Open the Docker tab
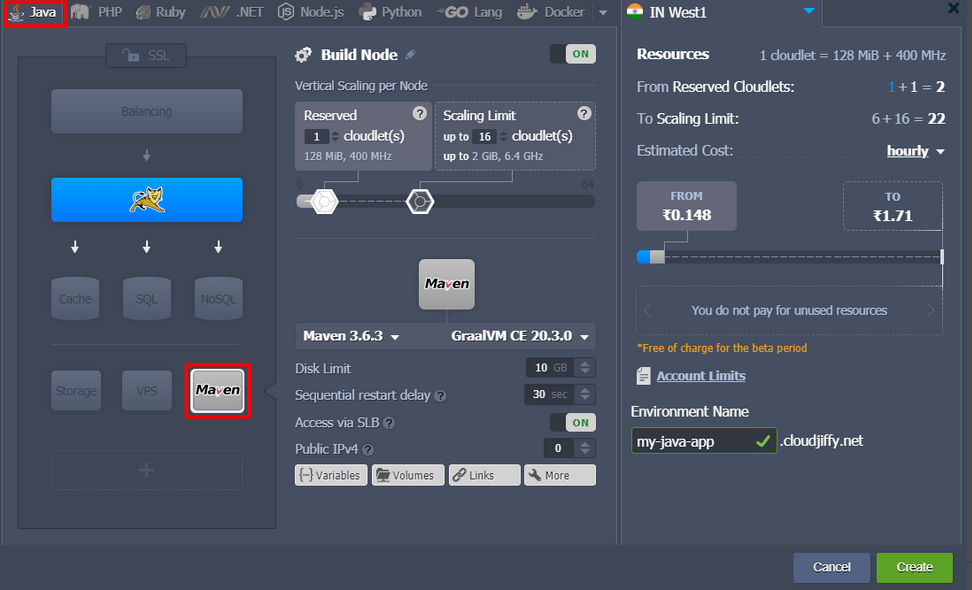Image resolution: width=972 pixels, height=590 pixels. (x=550, y=12)
